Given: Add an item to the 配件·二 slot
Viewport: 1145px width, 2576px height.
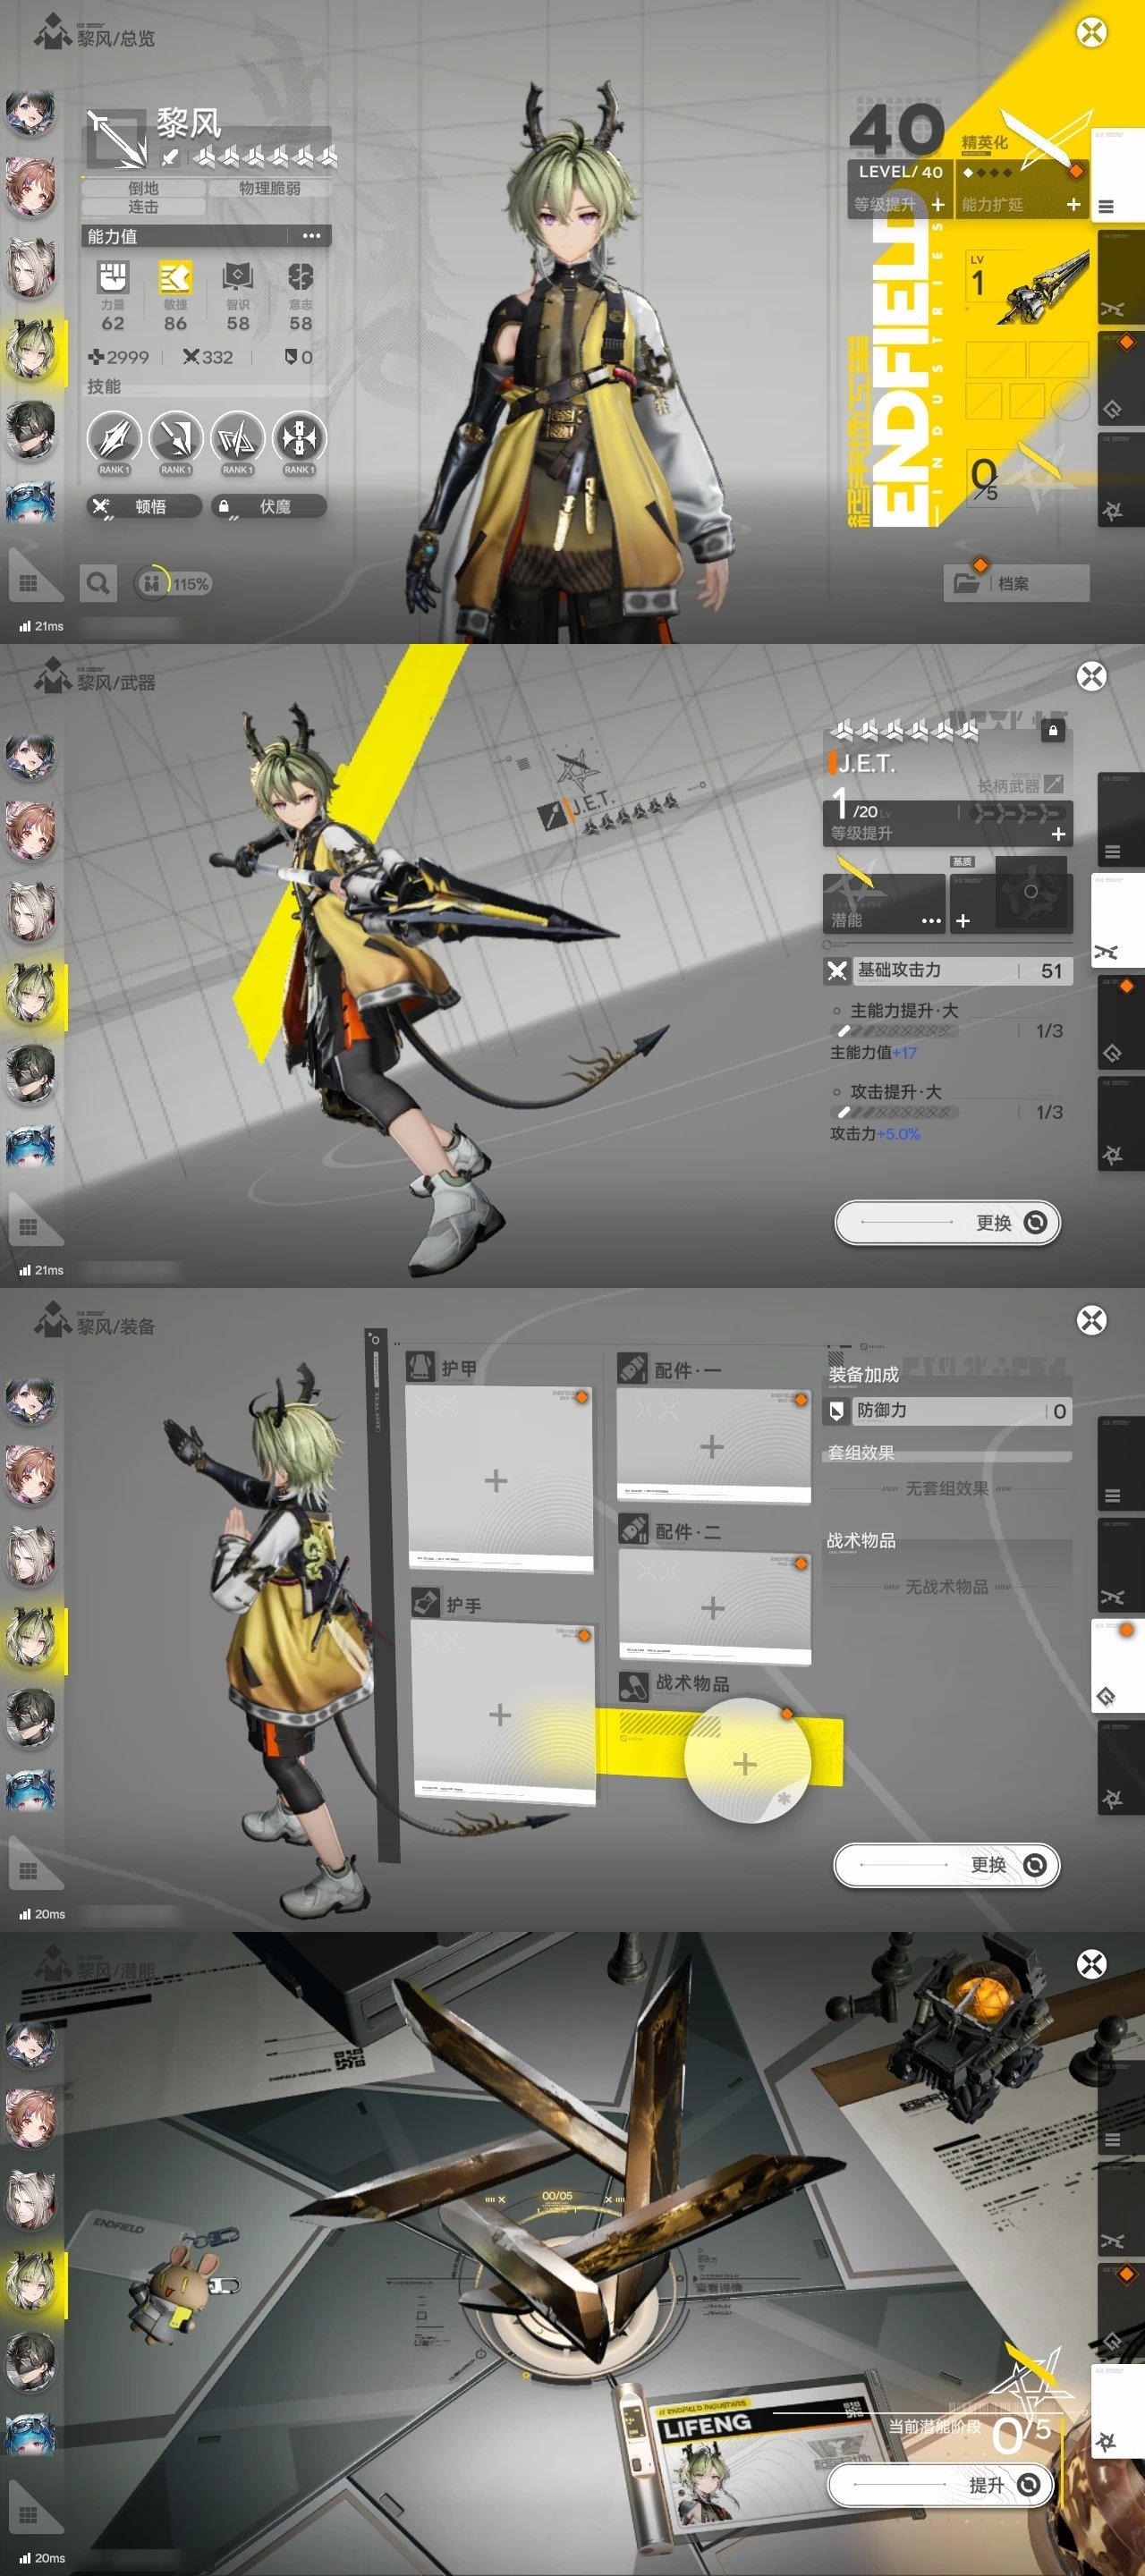Looking at the screenshot, I should [x=713, y=1608].
